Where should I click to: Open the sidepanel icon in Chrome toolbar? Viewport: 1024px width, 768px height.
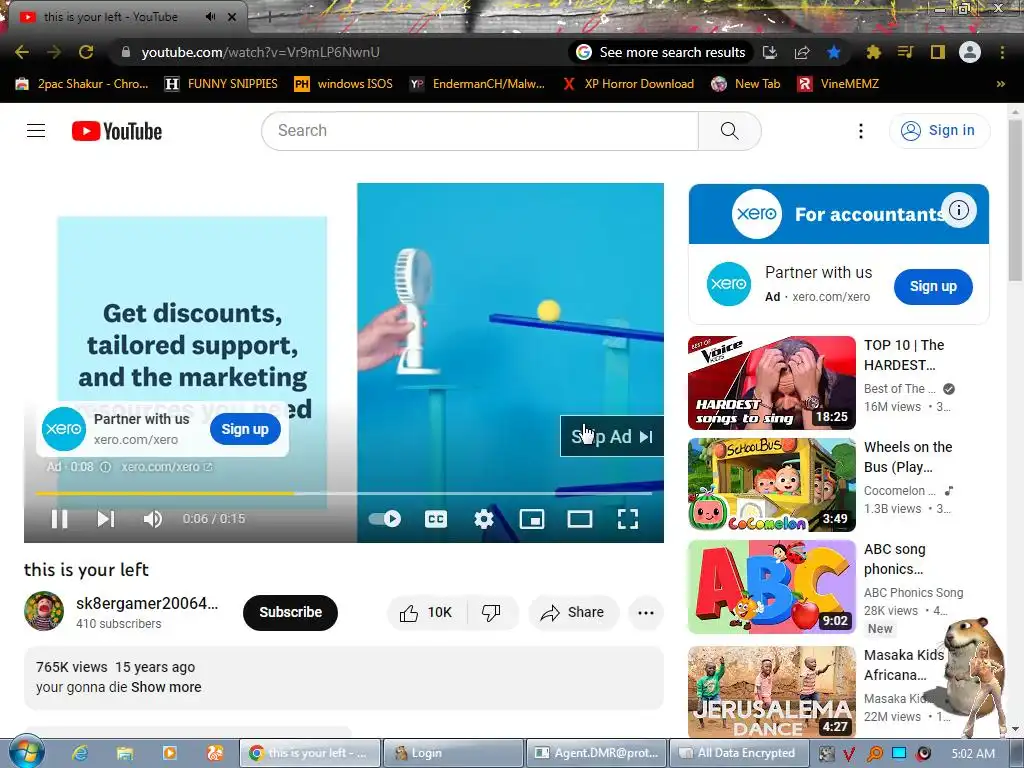938,52
